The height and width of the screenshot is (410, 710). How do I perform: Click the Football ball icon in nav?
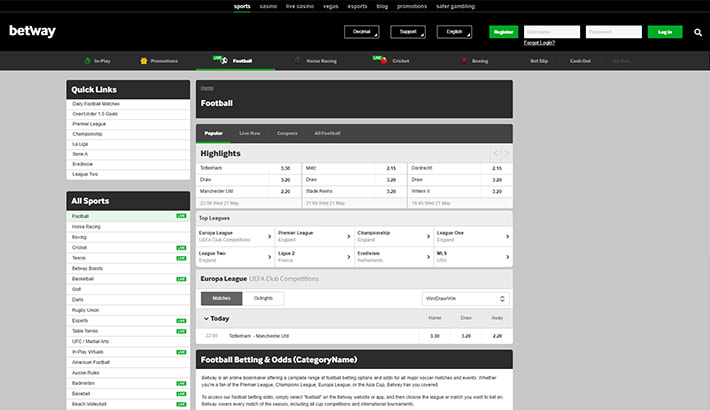point(224,60)
